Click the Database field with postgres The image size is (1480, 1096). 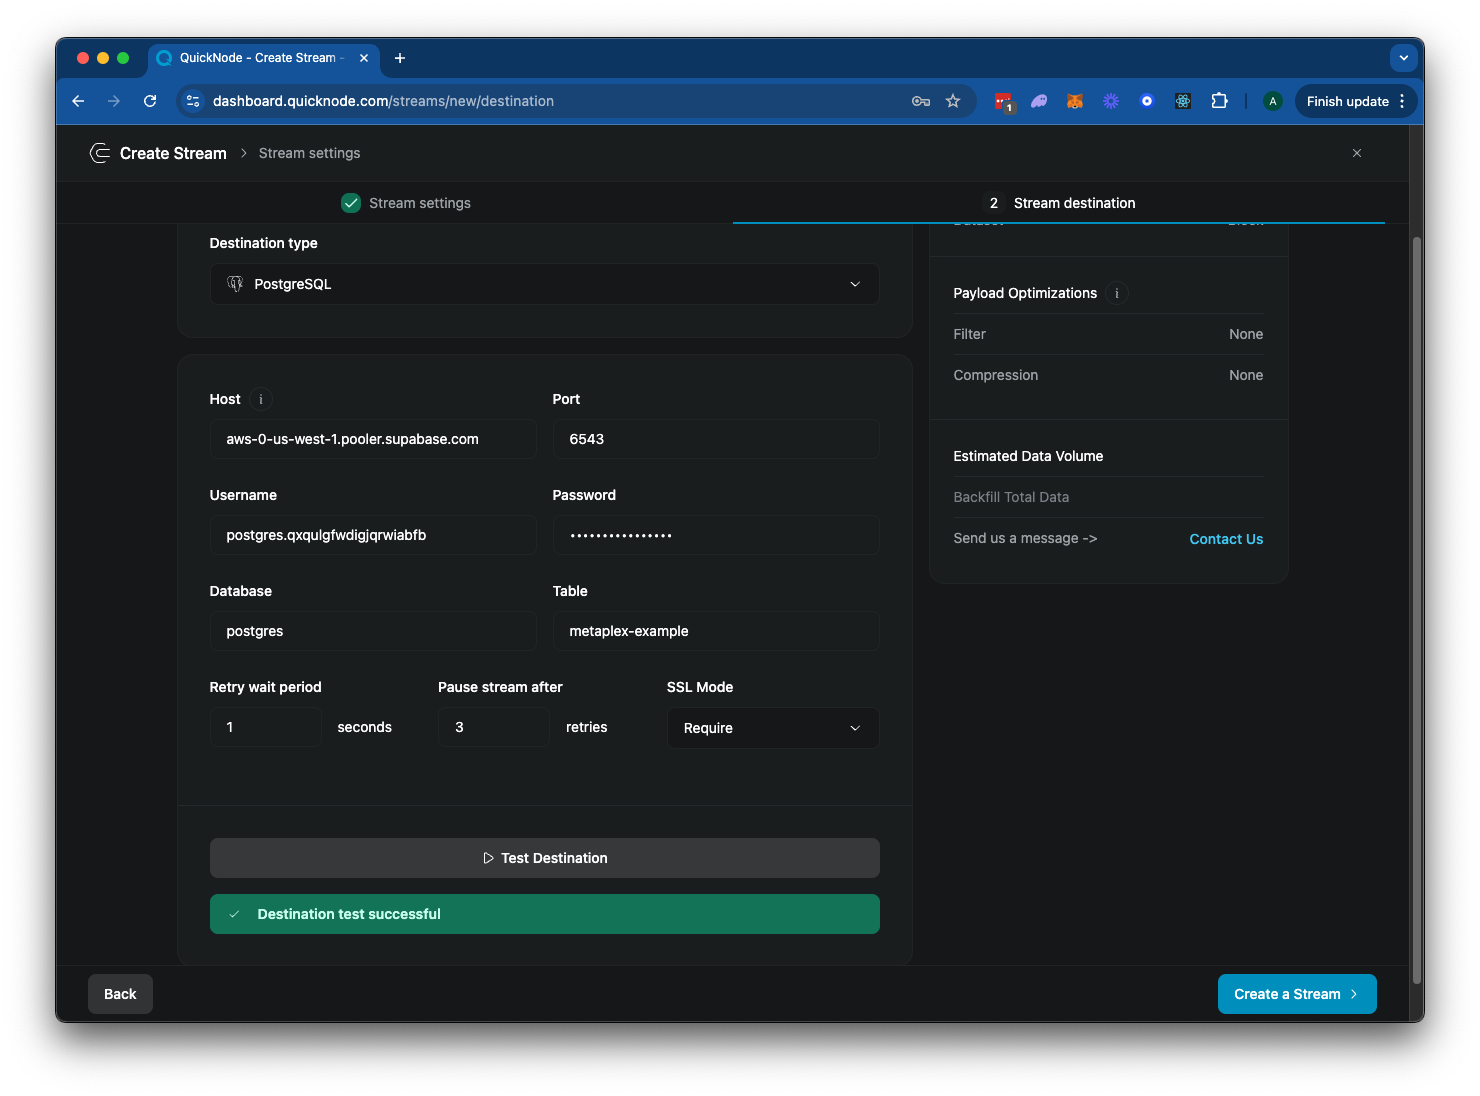click(x=373, y=631)
